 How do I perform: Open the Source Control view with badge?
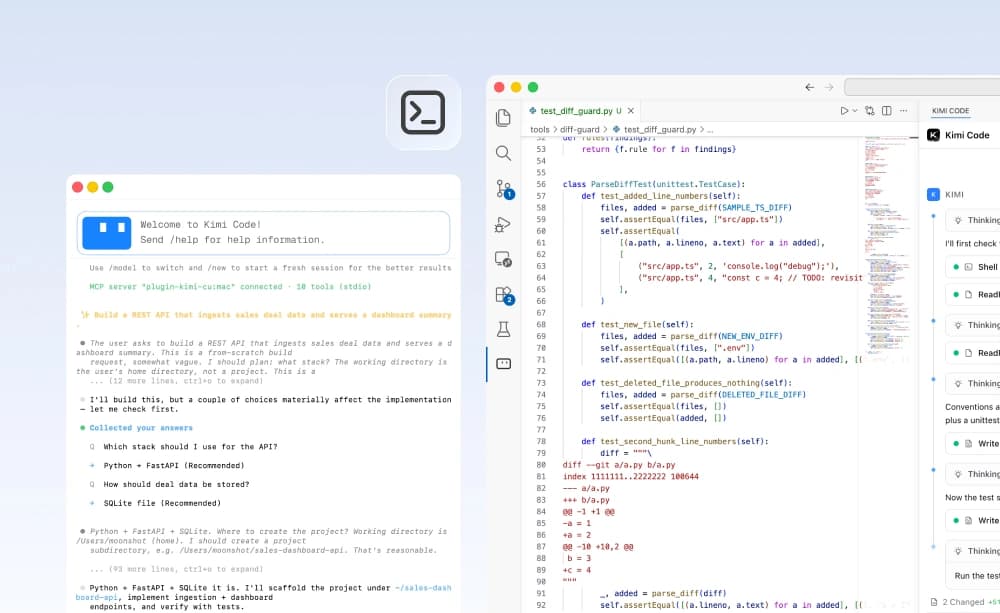504,189
